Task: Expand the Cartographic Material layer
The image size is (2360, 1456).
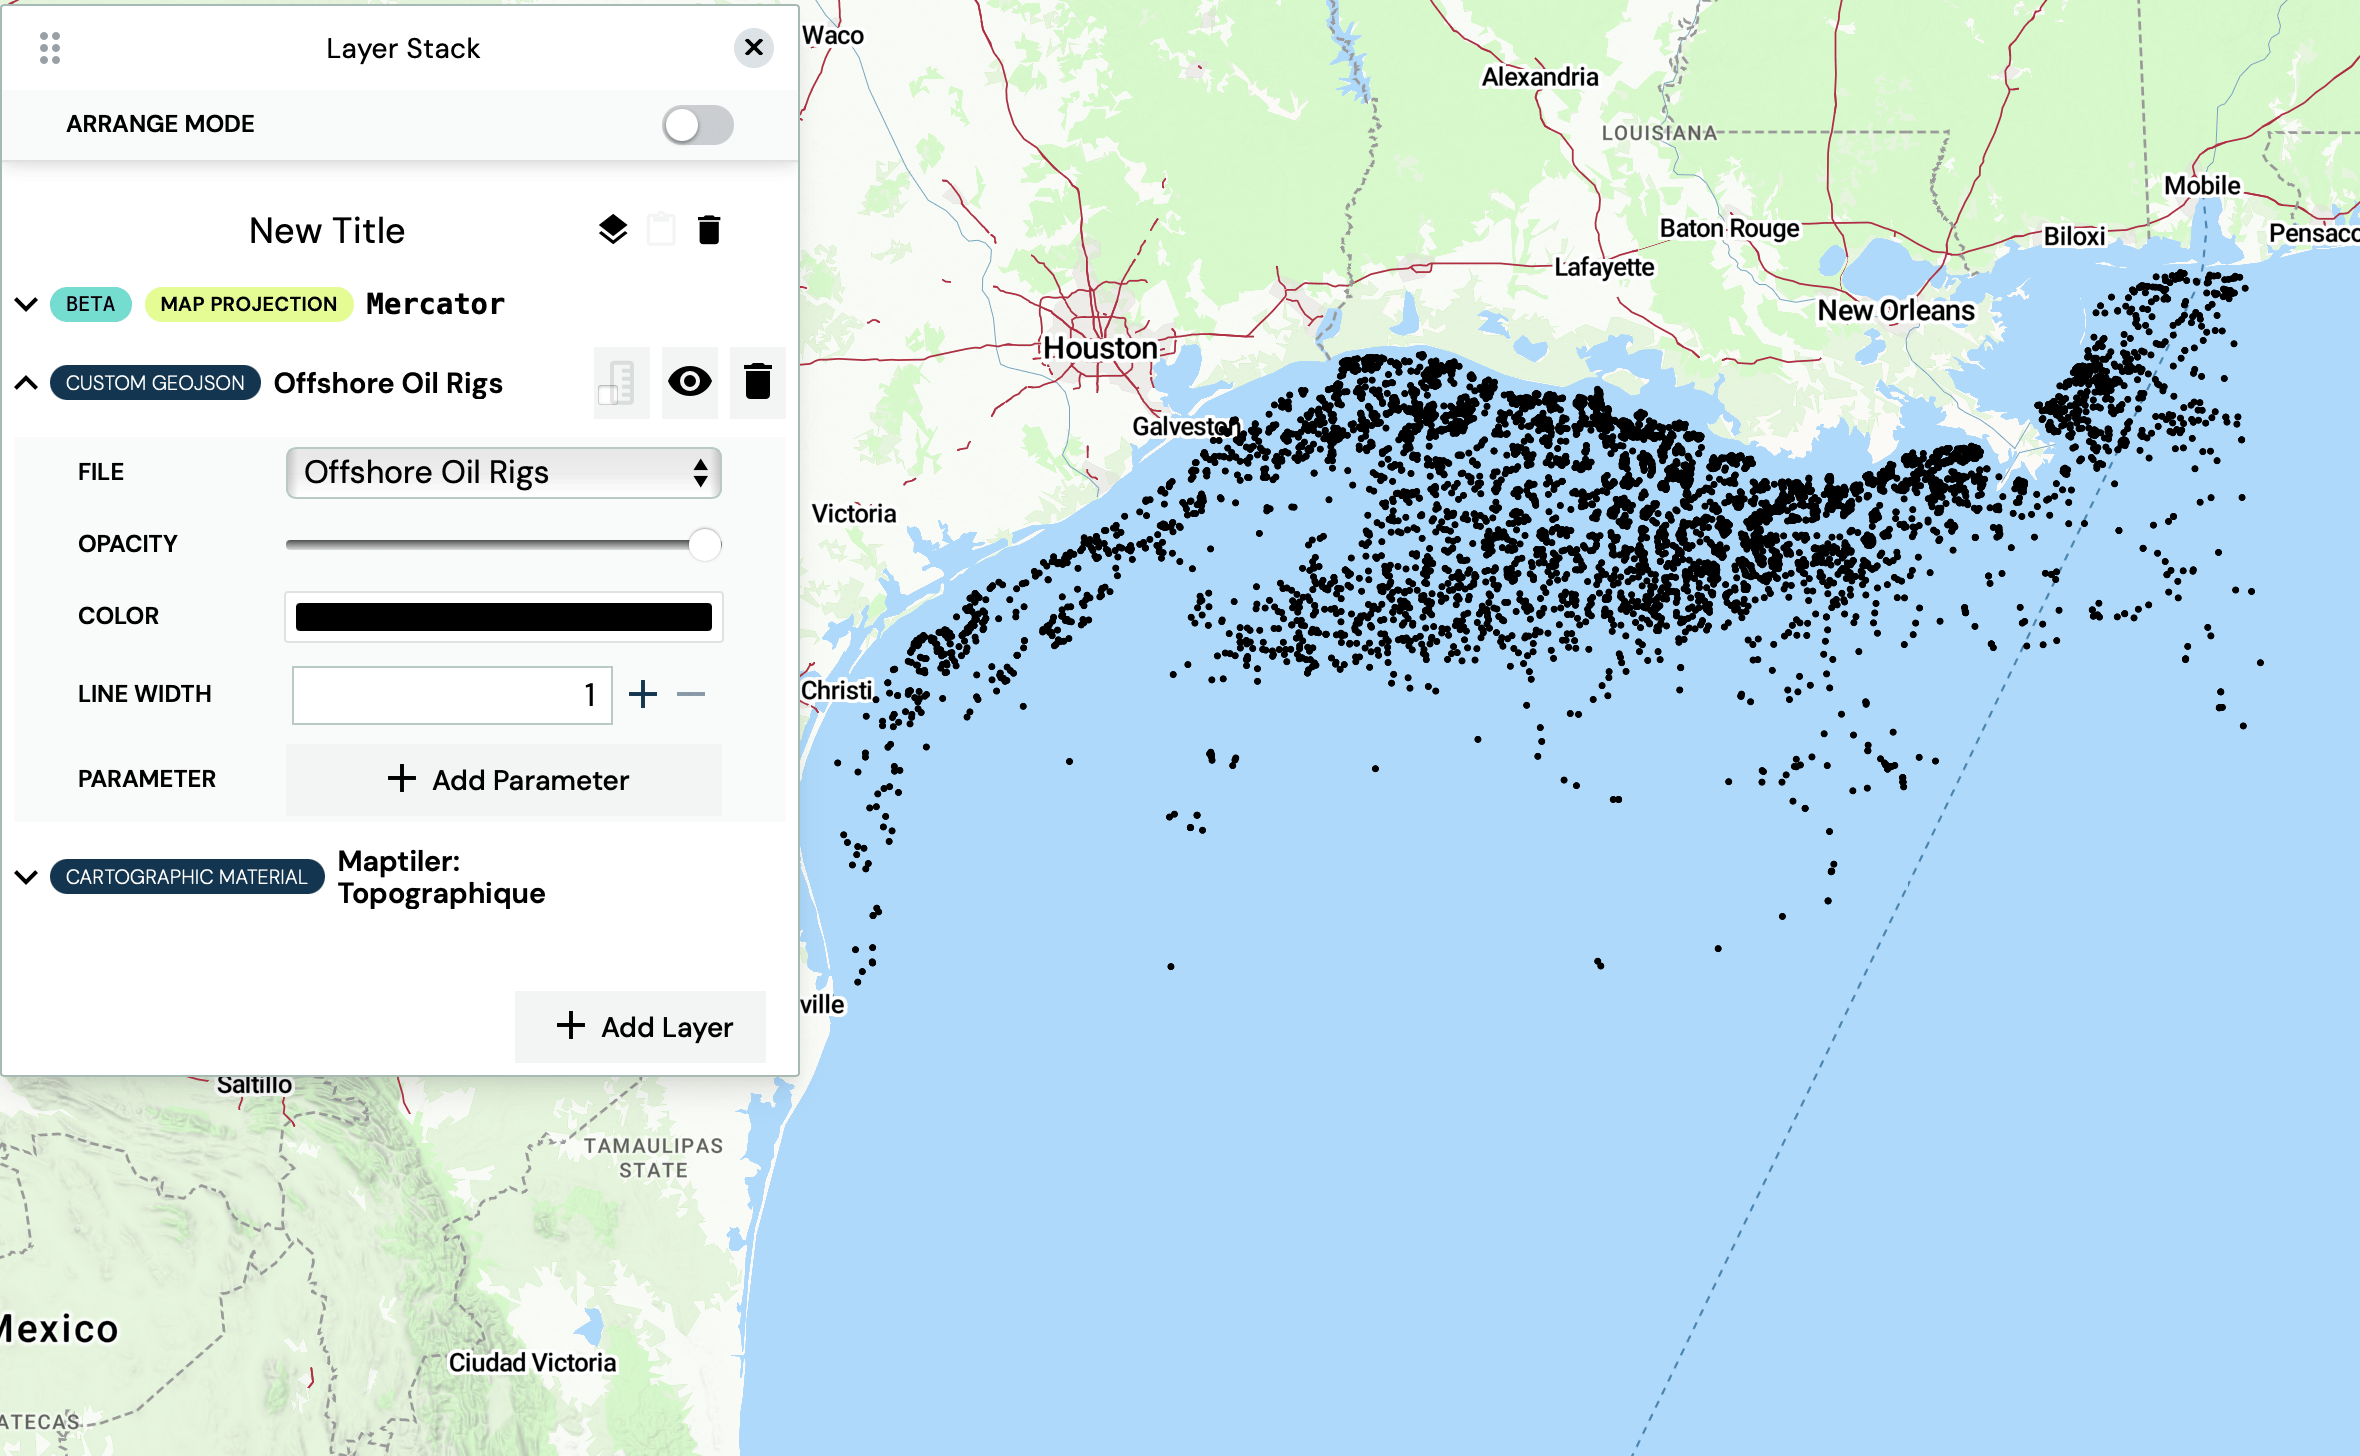Action: pos(26,877)
